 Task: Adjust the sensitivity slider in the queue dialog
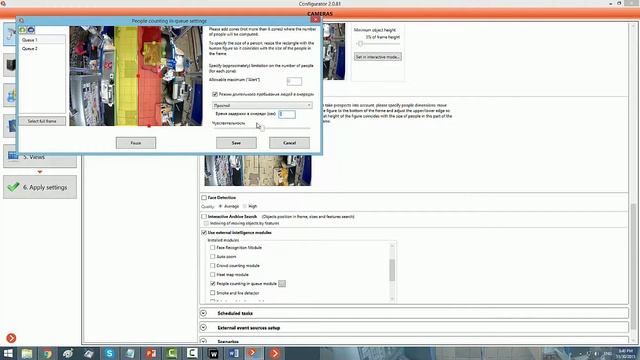point(261,128)
